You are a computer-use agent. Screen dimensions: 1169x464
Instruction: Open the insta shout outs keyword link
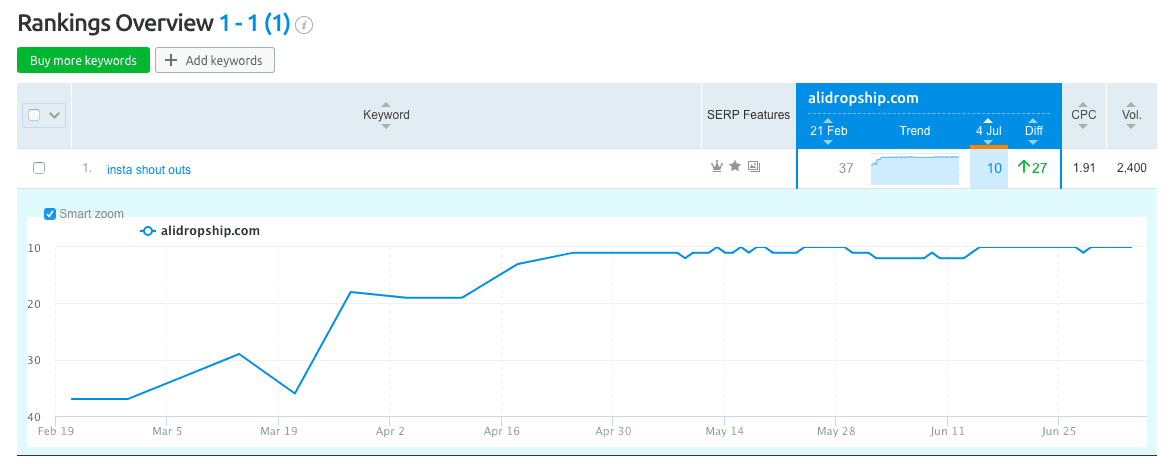pyautogui.click(x=149, y=169)
